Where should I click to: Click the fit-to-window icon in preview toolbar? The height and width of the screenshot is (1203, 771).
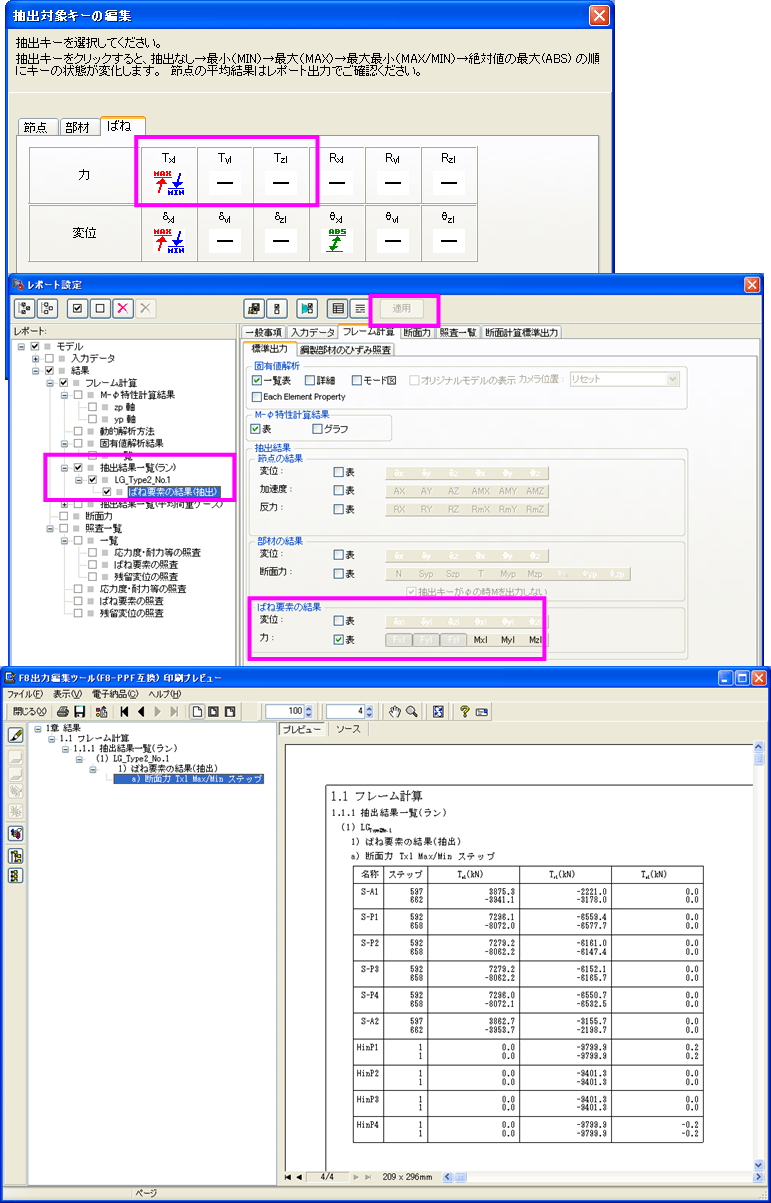(438, 711)
